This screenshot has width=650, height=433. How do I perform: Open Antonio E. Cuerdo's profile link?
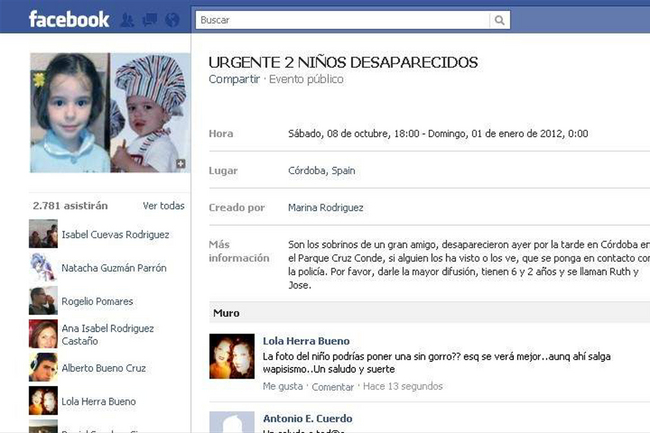coord(307,418)
